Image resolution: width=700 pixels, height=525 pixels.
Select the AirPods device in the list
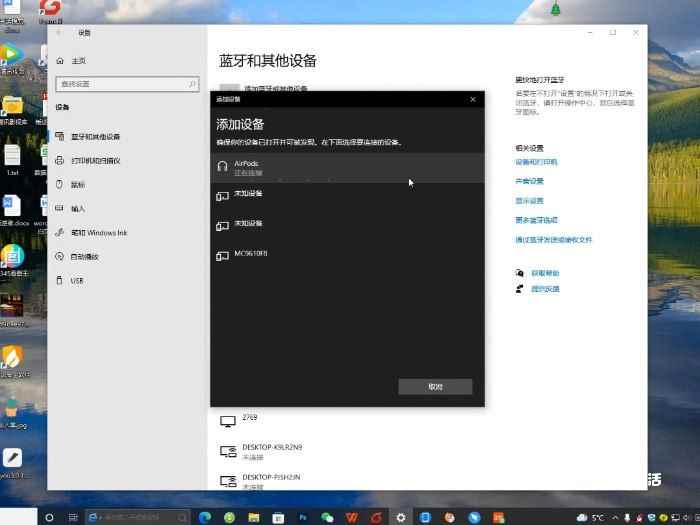[347, 168]
